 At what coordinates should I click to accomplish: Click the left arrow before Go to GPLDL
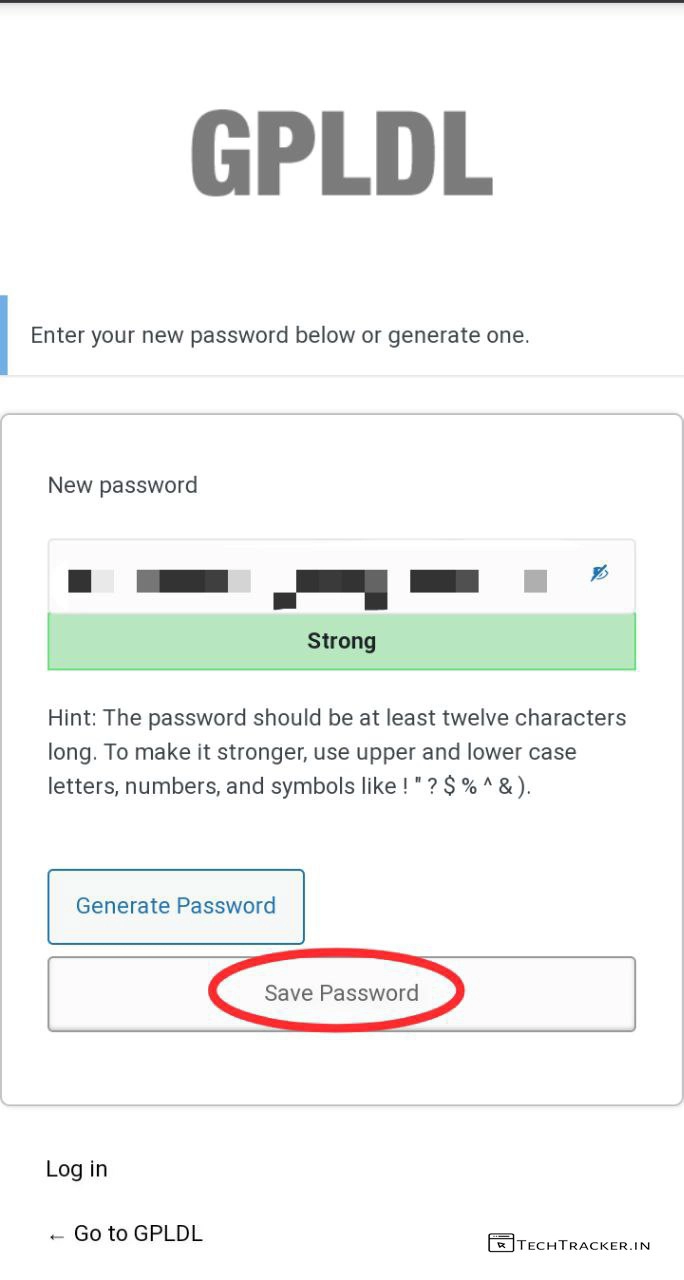(56, 1236)
